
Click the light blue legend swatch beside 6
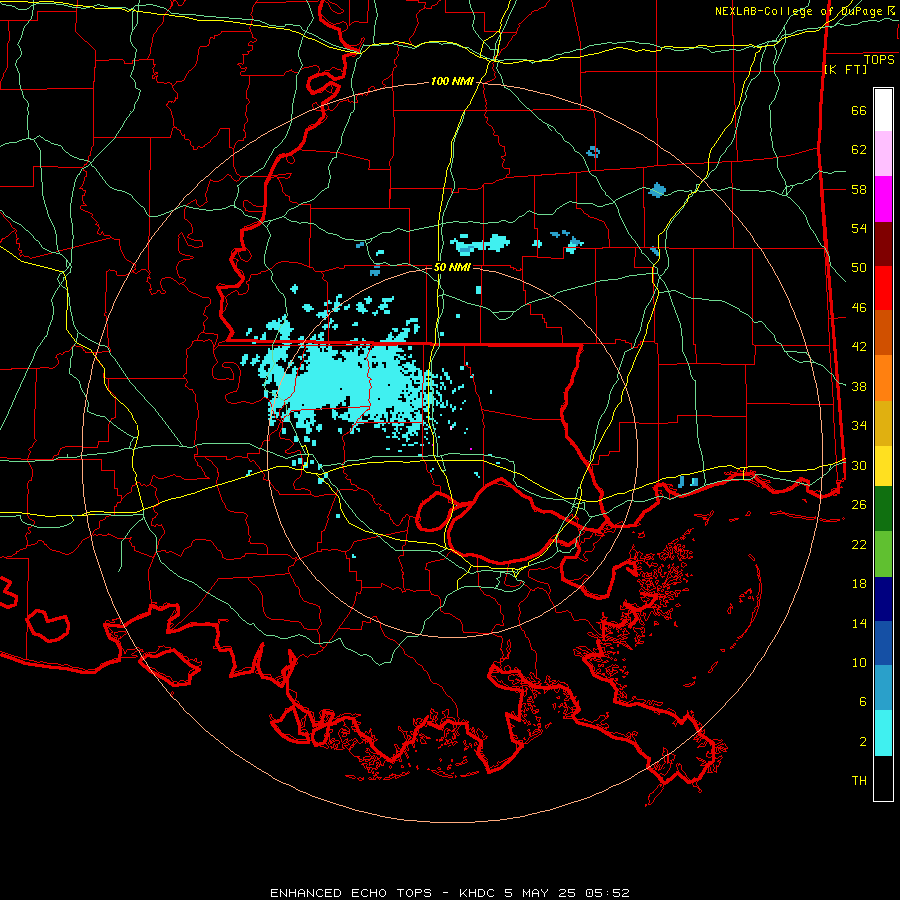883,688
